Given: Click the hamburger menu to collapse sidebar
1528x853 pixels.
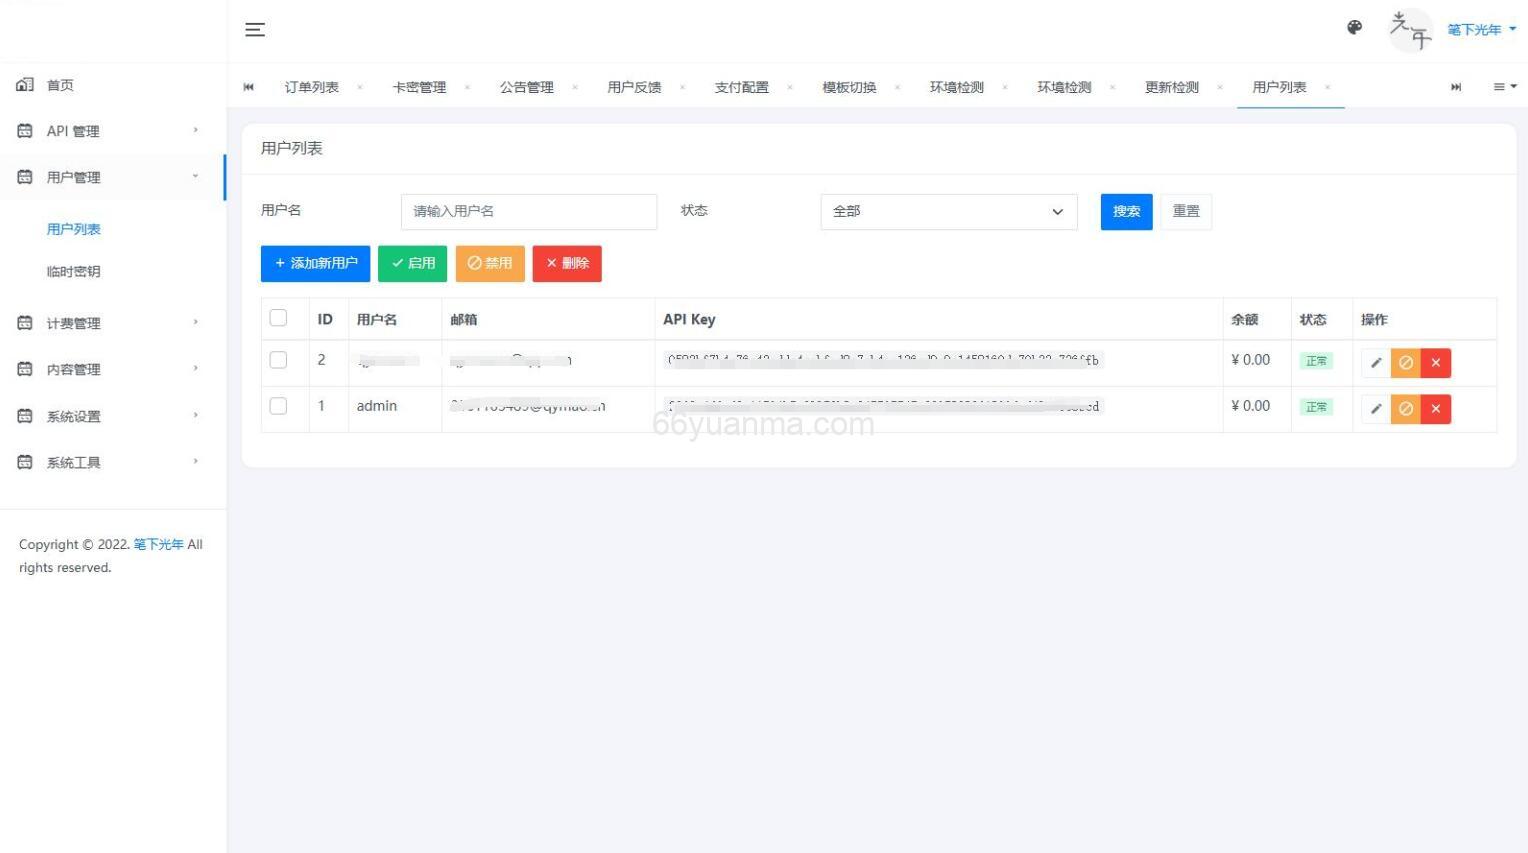Looking at the screenshot, I should pos(255,29).
